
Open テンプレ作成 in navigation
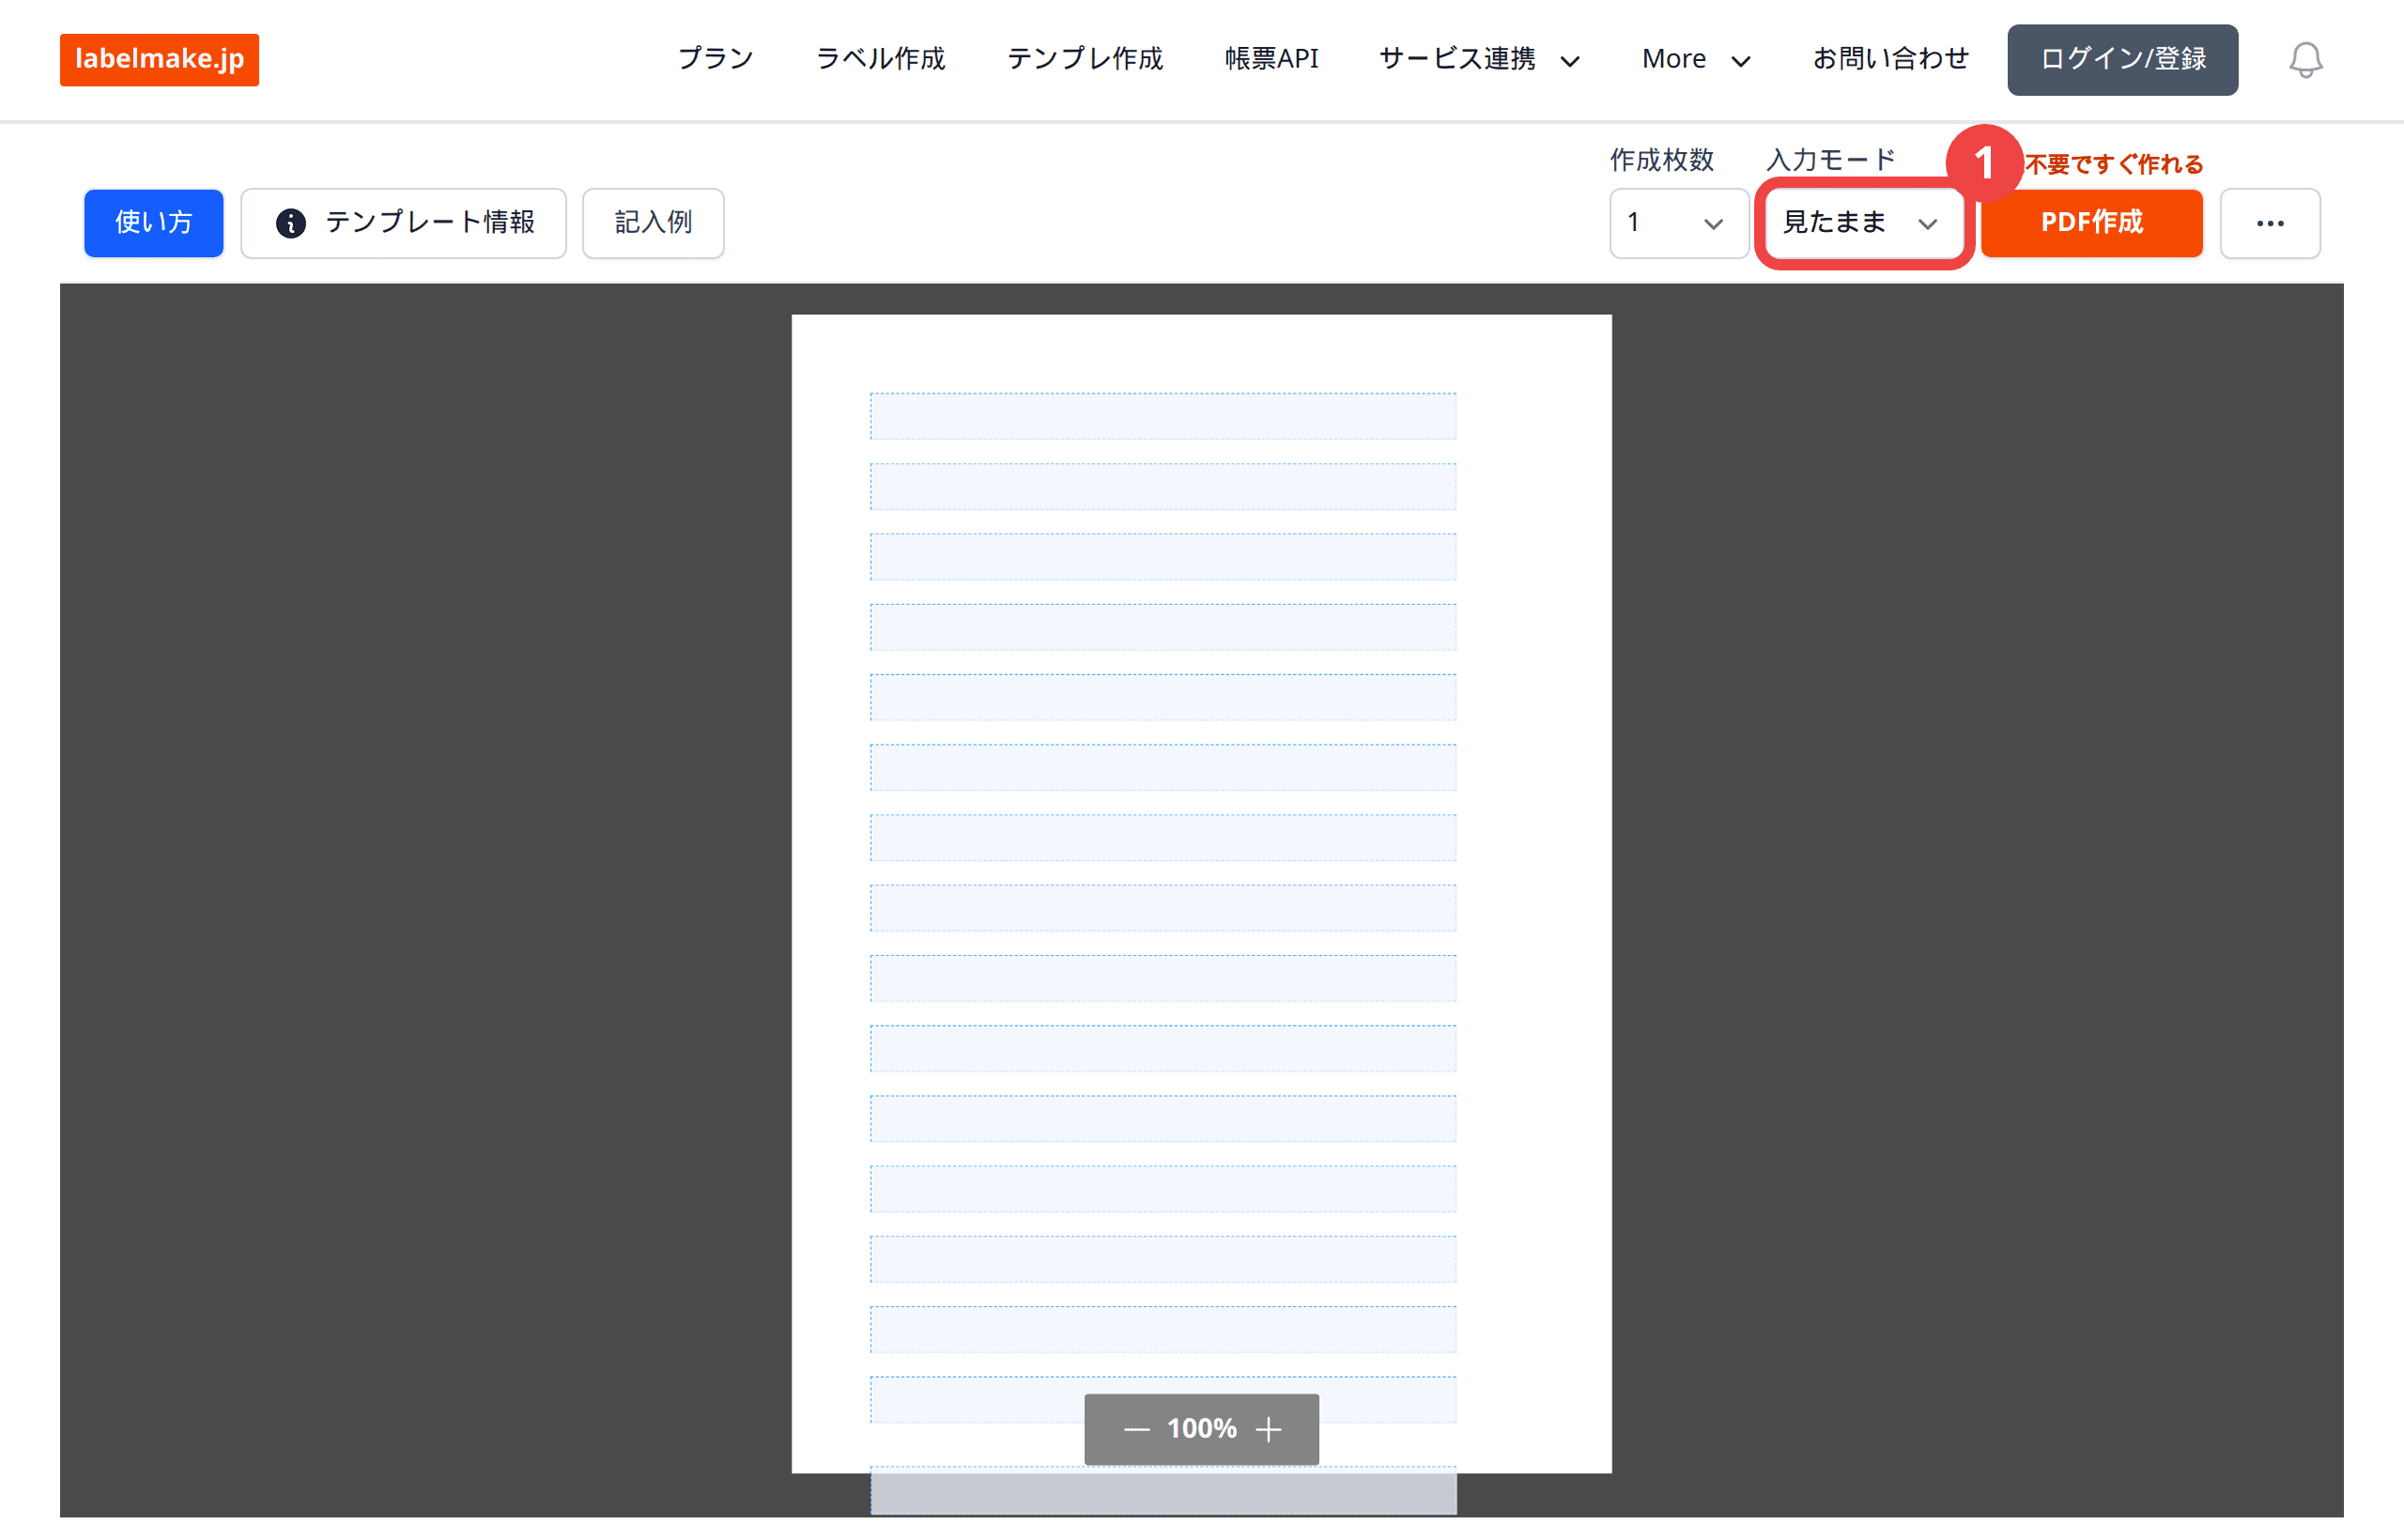[1085, 59]
